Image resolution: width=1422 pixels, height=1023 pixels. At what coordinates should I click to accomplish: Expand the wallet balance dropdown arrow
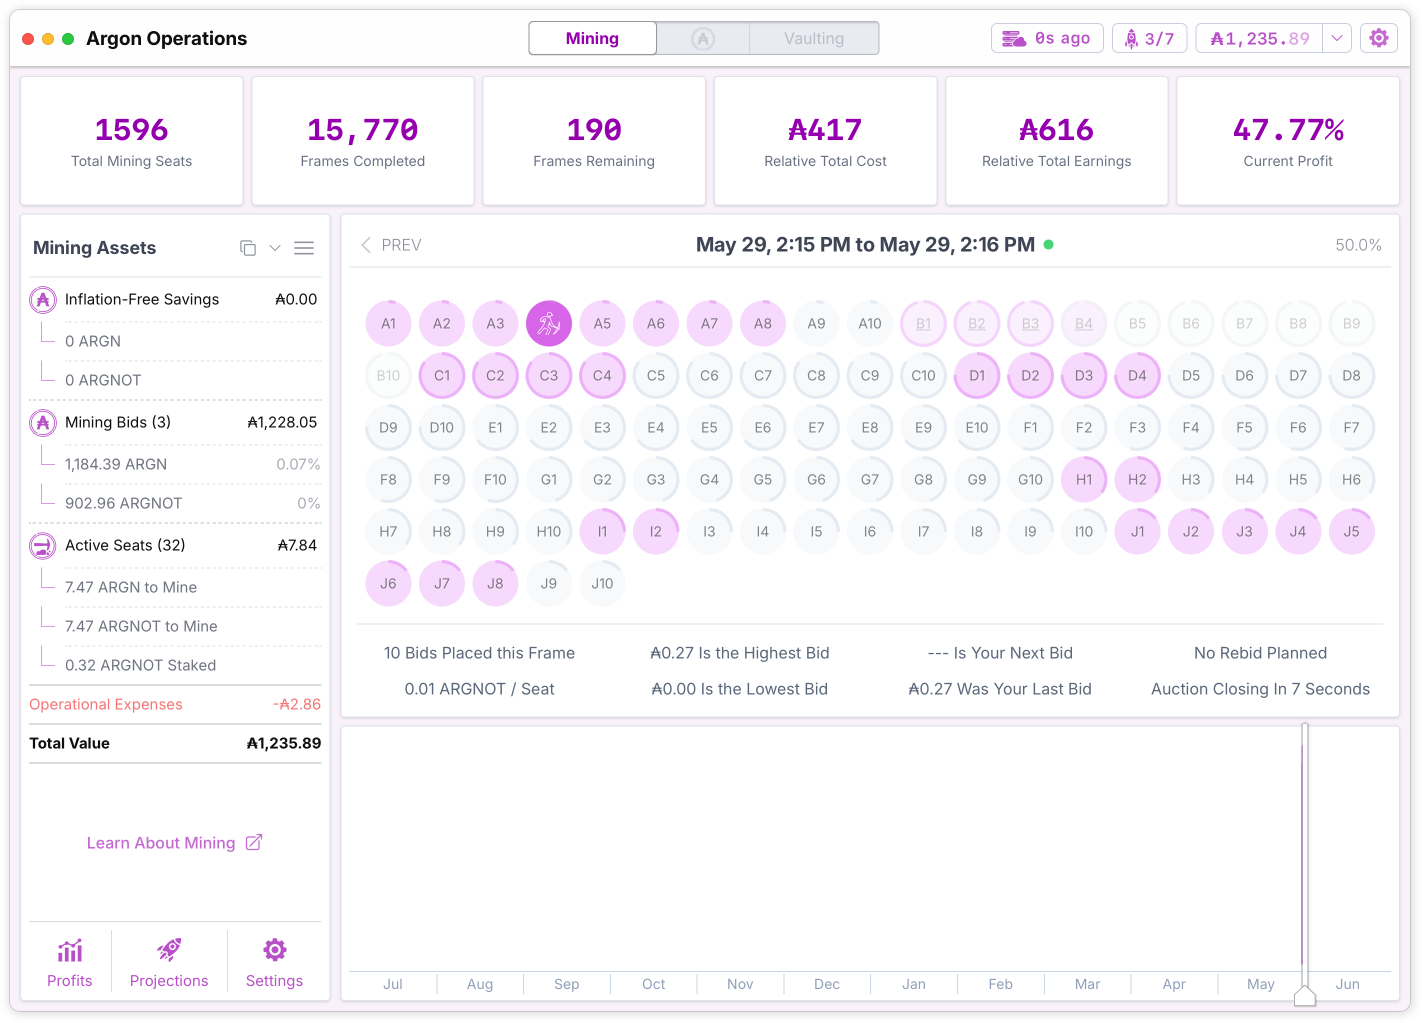1337,38
